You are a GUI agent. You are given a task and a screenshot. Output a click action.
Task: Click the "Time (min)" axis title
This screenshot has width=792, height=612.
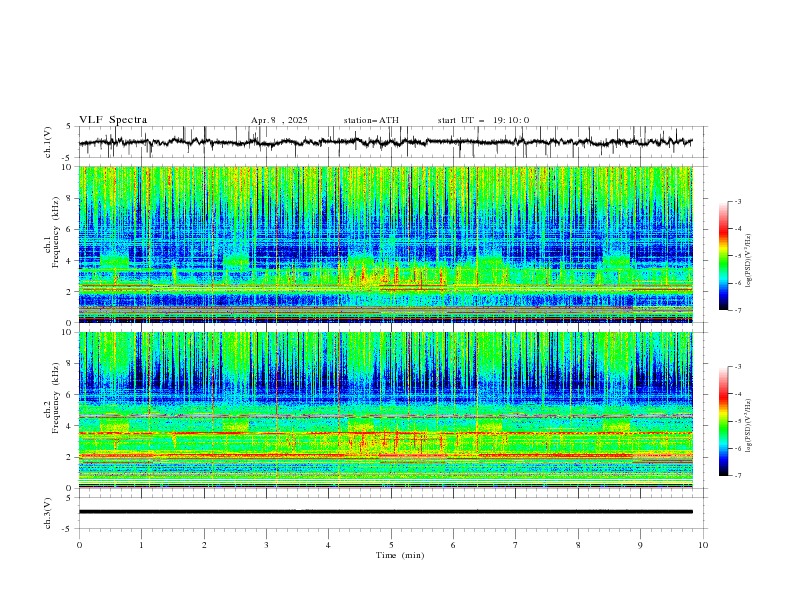click(x=400, y=555)
